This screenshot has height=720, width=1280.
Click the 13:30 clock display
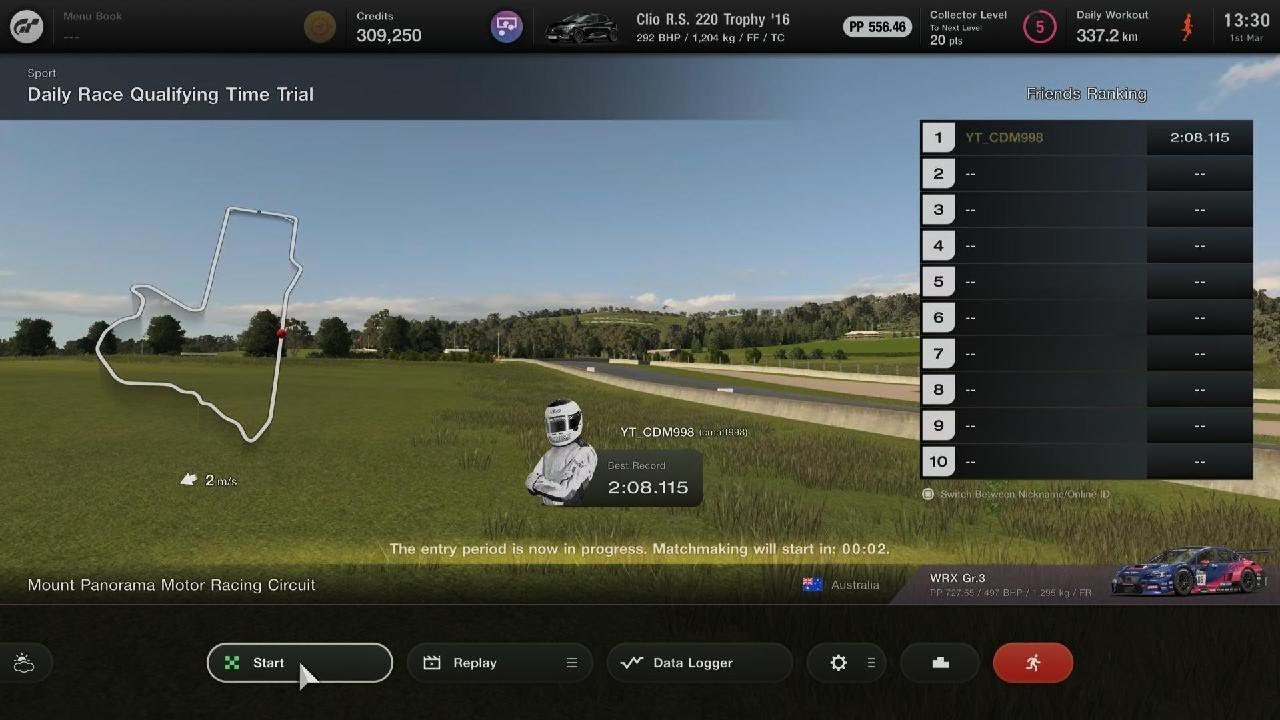point(1246,20)
